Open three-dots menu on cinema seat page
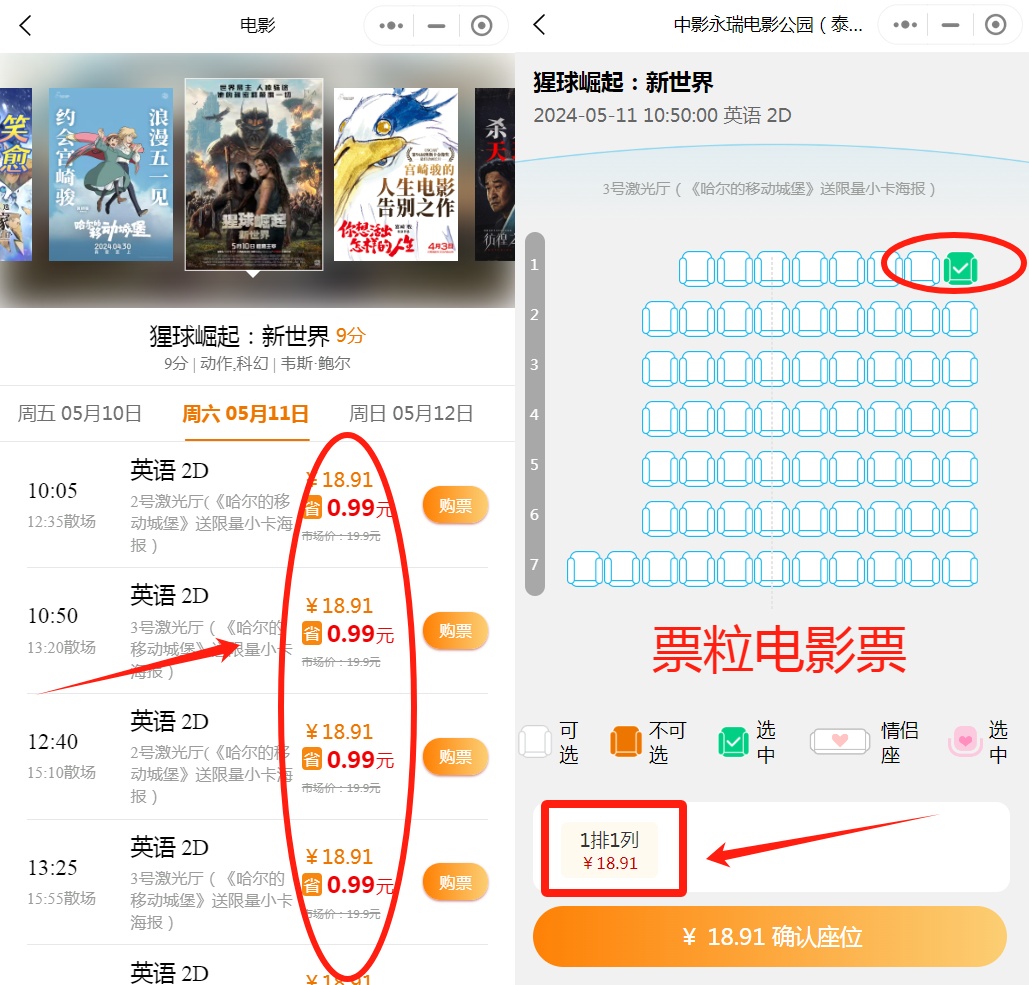Viewport: 1029px width, 985px height. [905, 25]
